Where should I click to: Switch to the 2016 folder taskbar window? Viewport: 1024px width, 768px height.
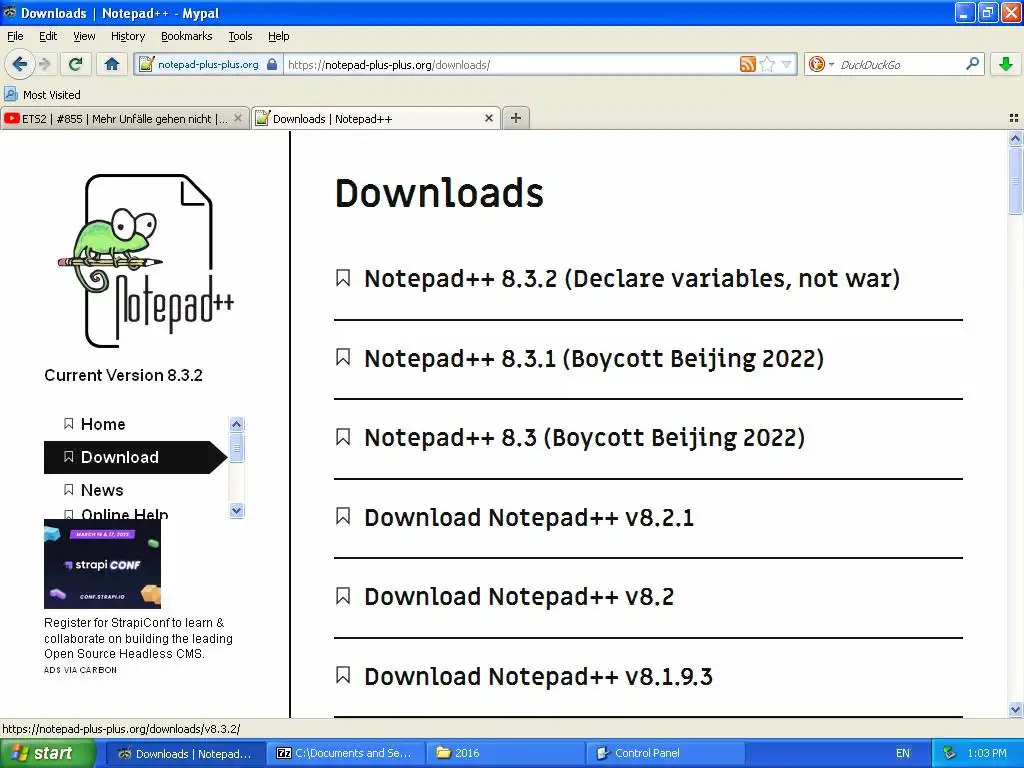tap(505, 754)
